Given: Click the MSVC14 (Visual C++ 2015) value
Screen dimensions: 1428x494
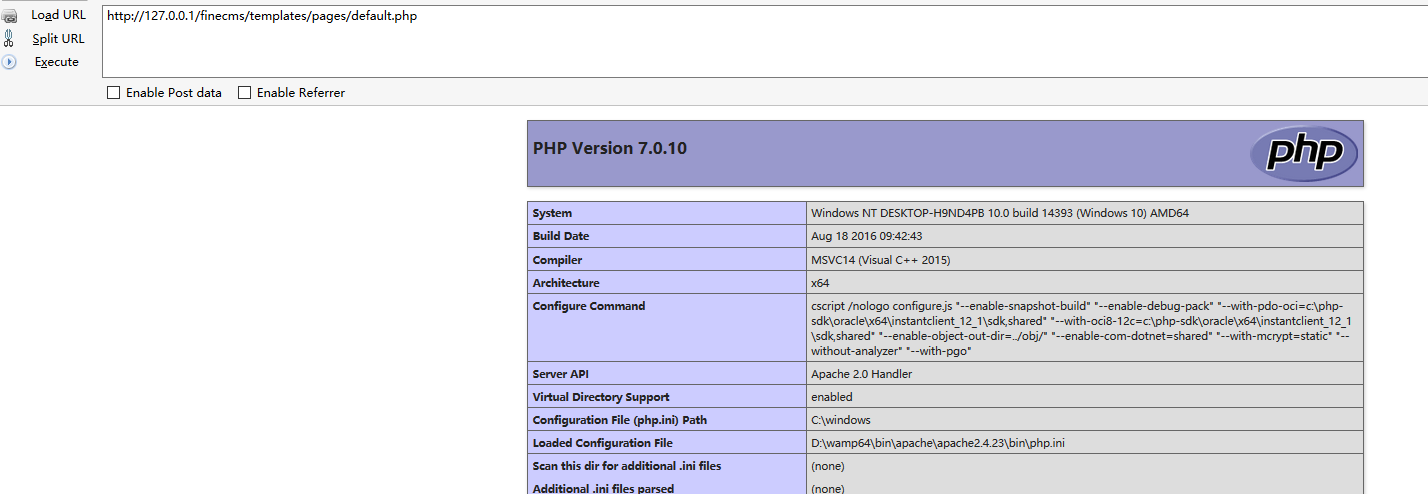Looking at the screenshot, I should [881, 260].
